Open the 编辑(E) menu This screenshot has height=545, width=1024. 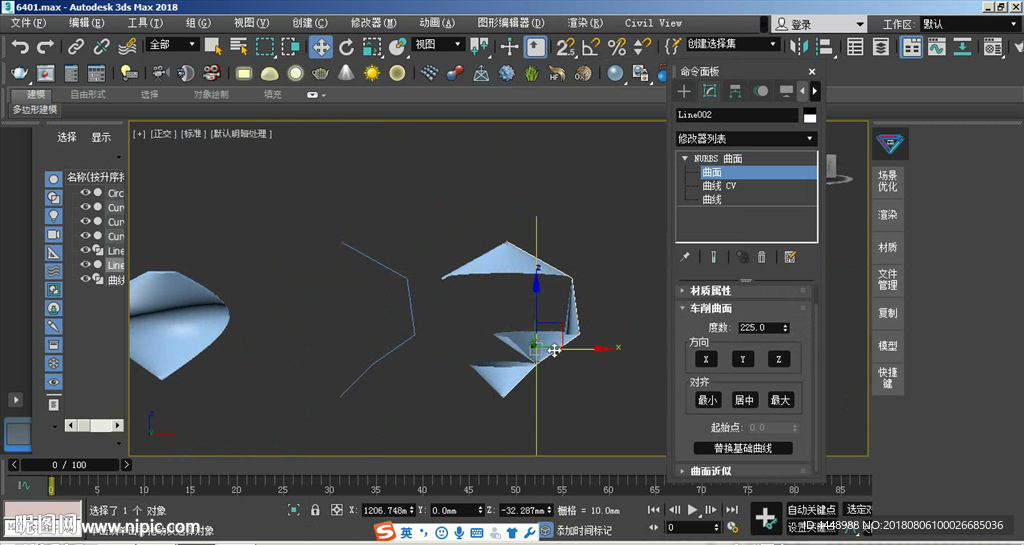86,23
